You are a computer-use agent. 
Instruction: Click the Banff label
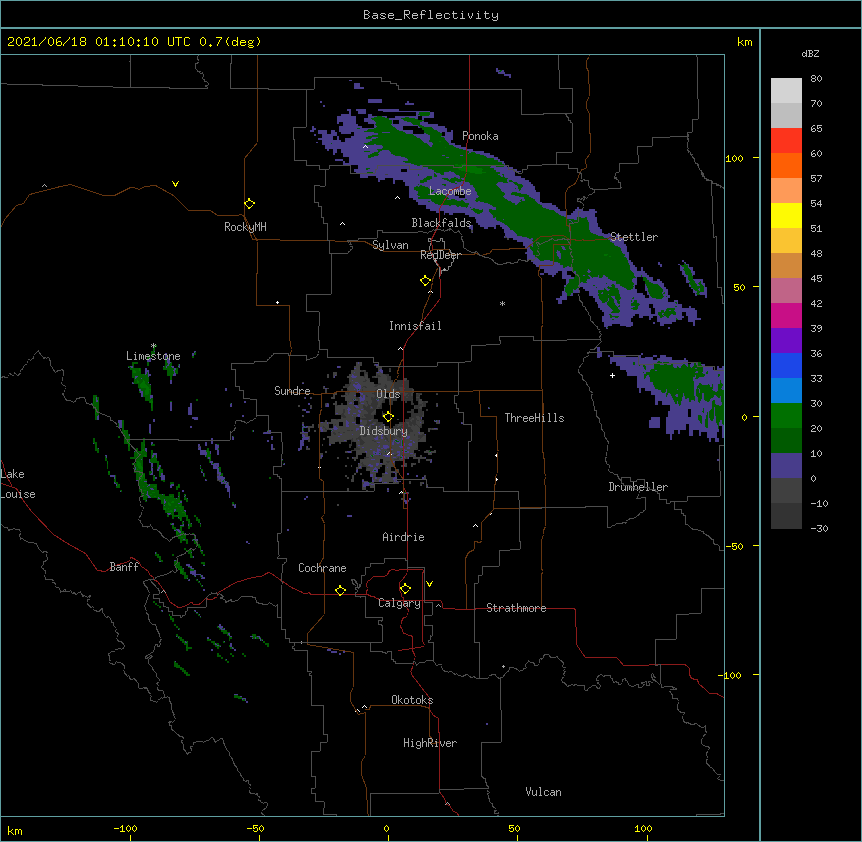click(124, 567)
